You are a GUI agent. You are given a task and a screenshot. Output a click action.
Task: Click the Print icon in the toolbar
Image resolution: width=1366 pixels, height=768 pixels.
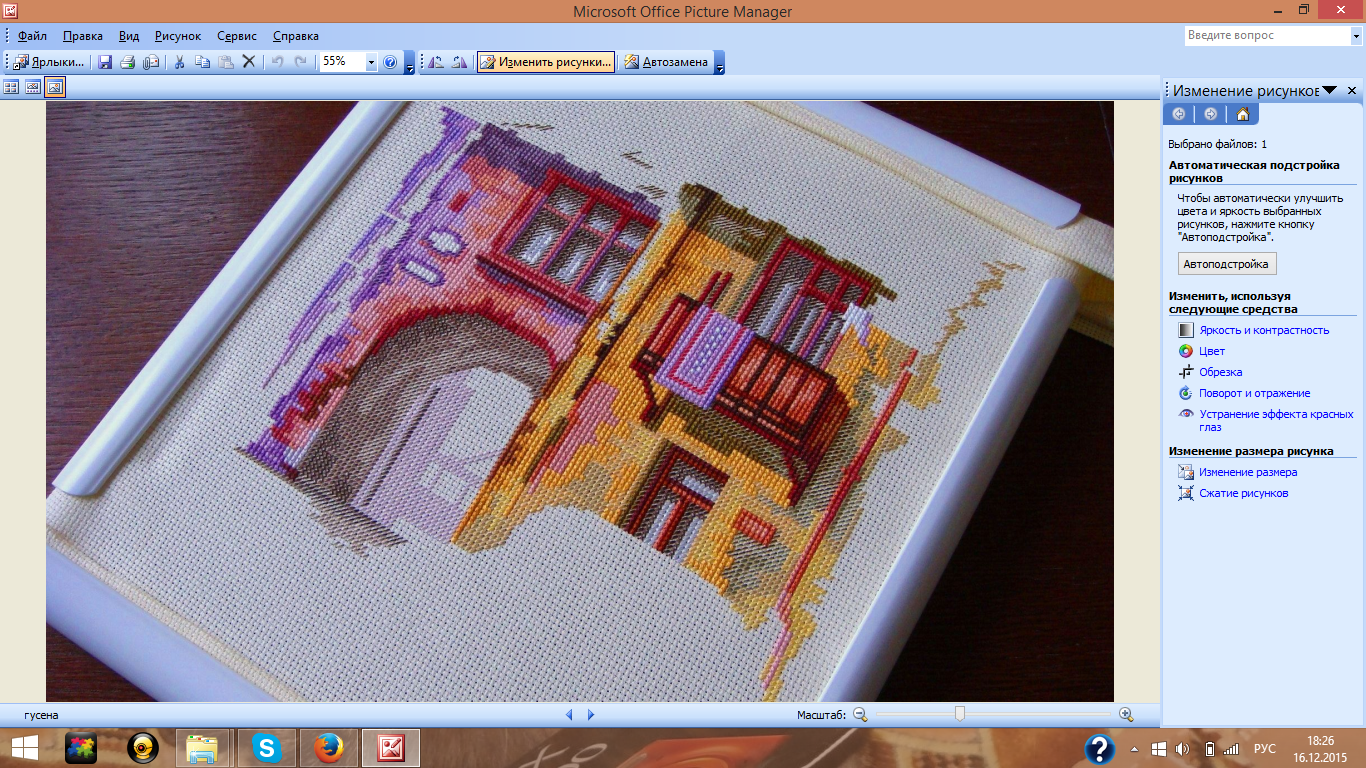point(128,62)
